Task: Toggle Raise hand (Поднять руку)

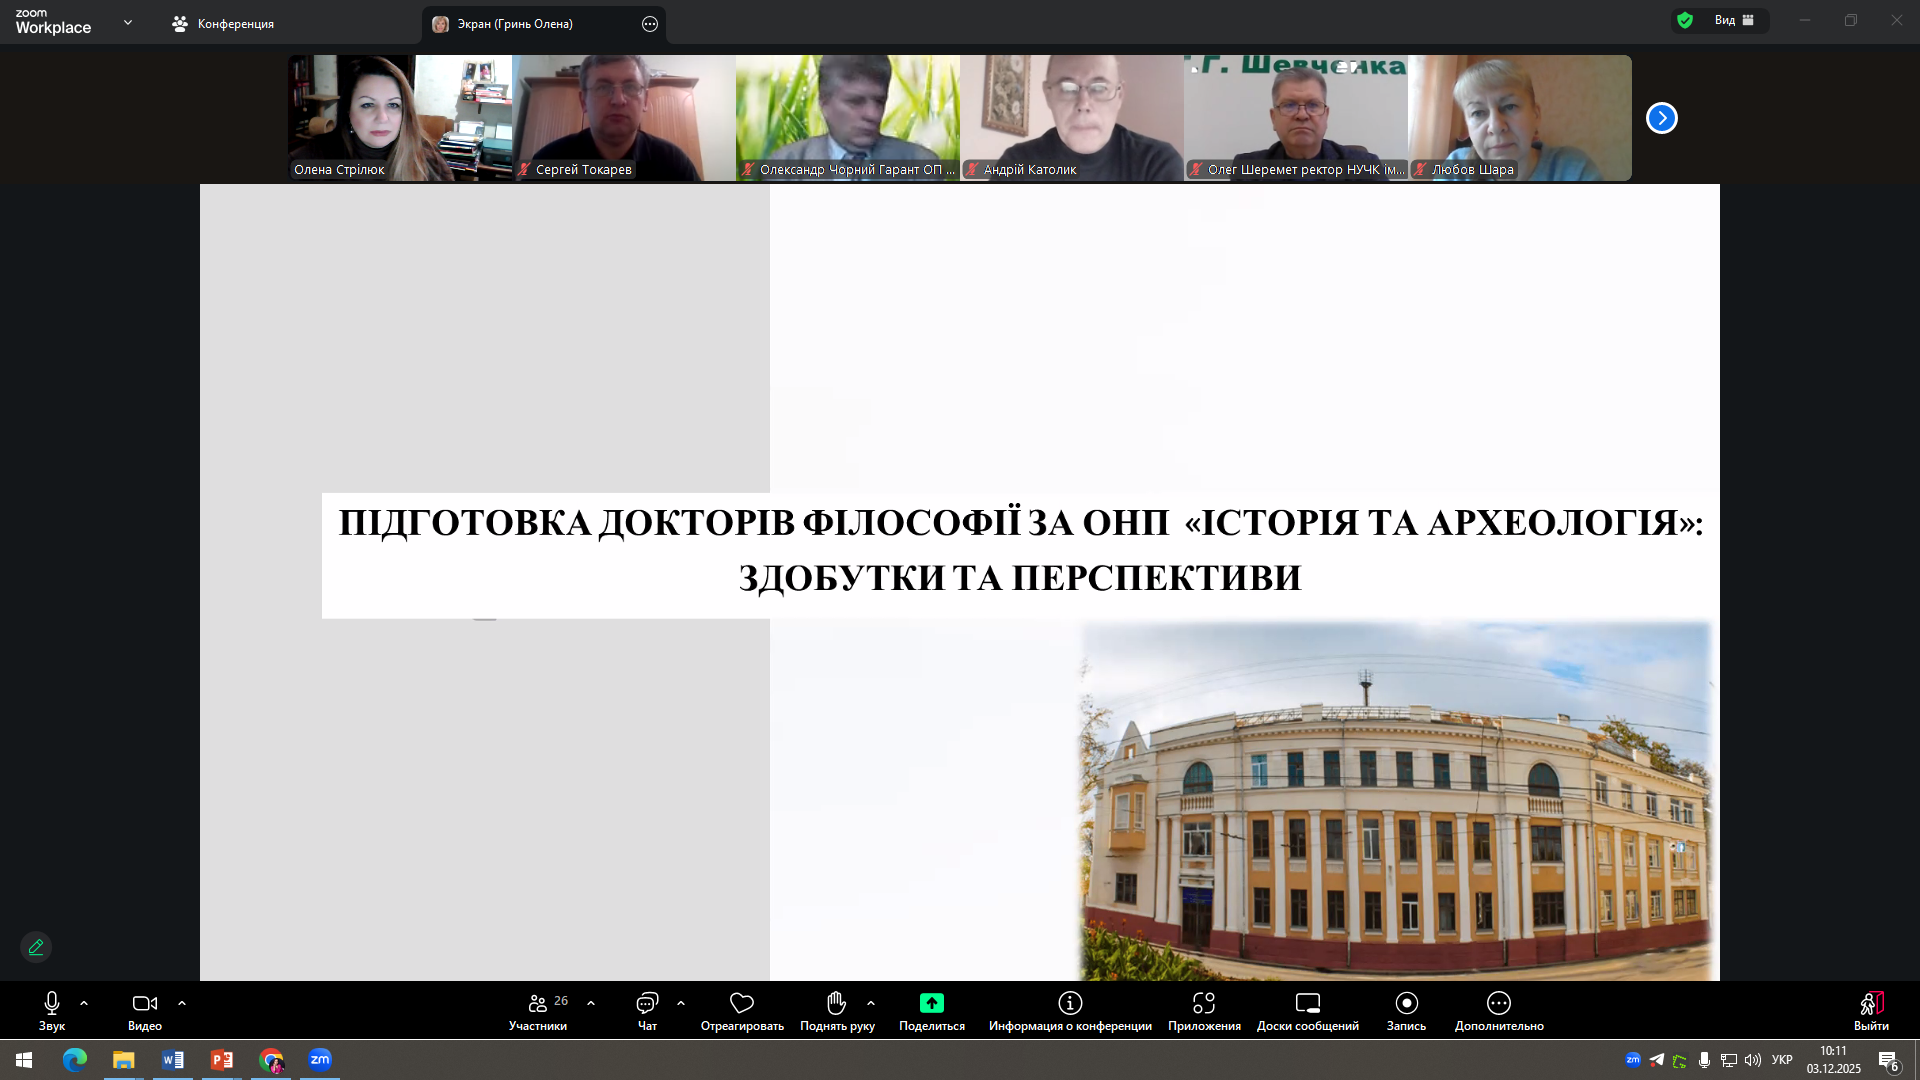Action: point(837,1010)
